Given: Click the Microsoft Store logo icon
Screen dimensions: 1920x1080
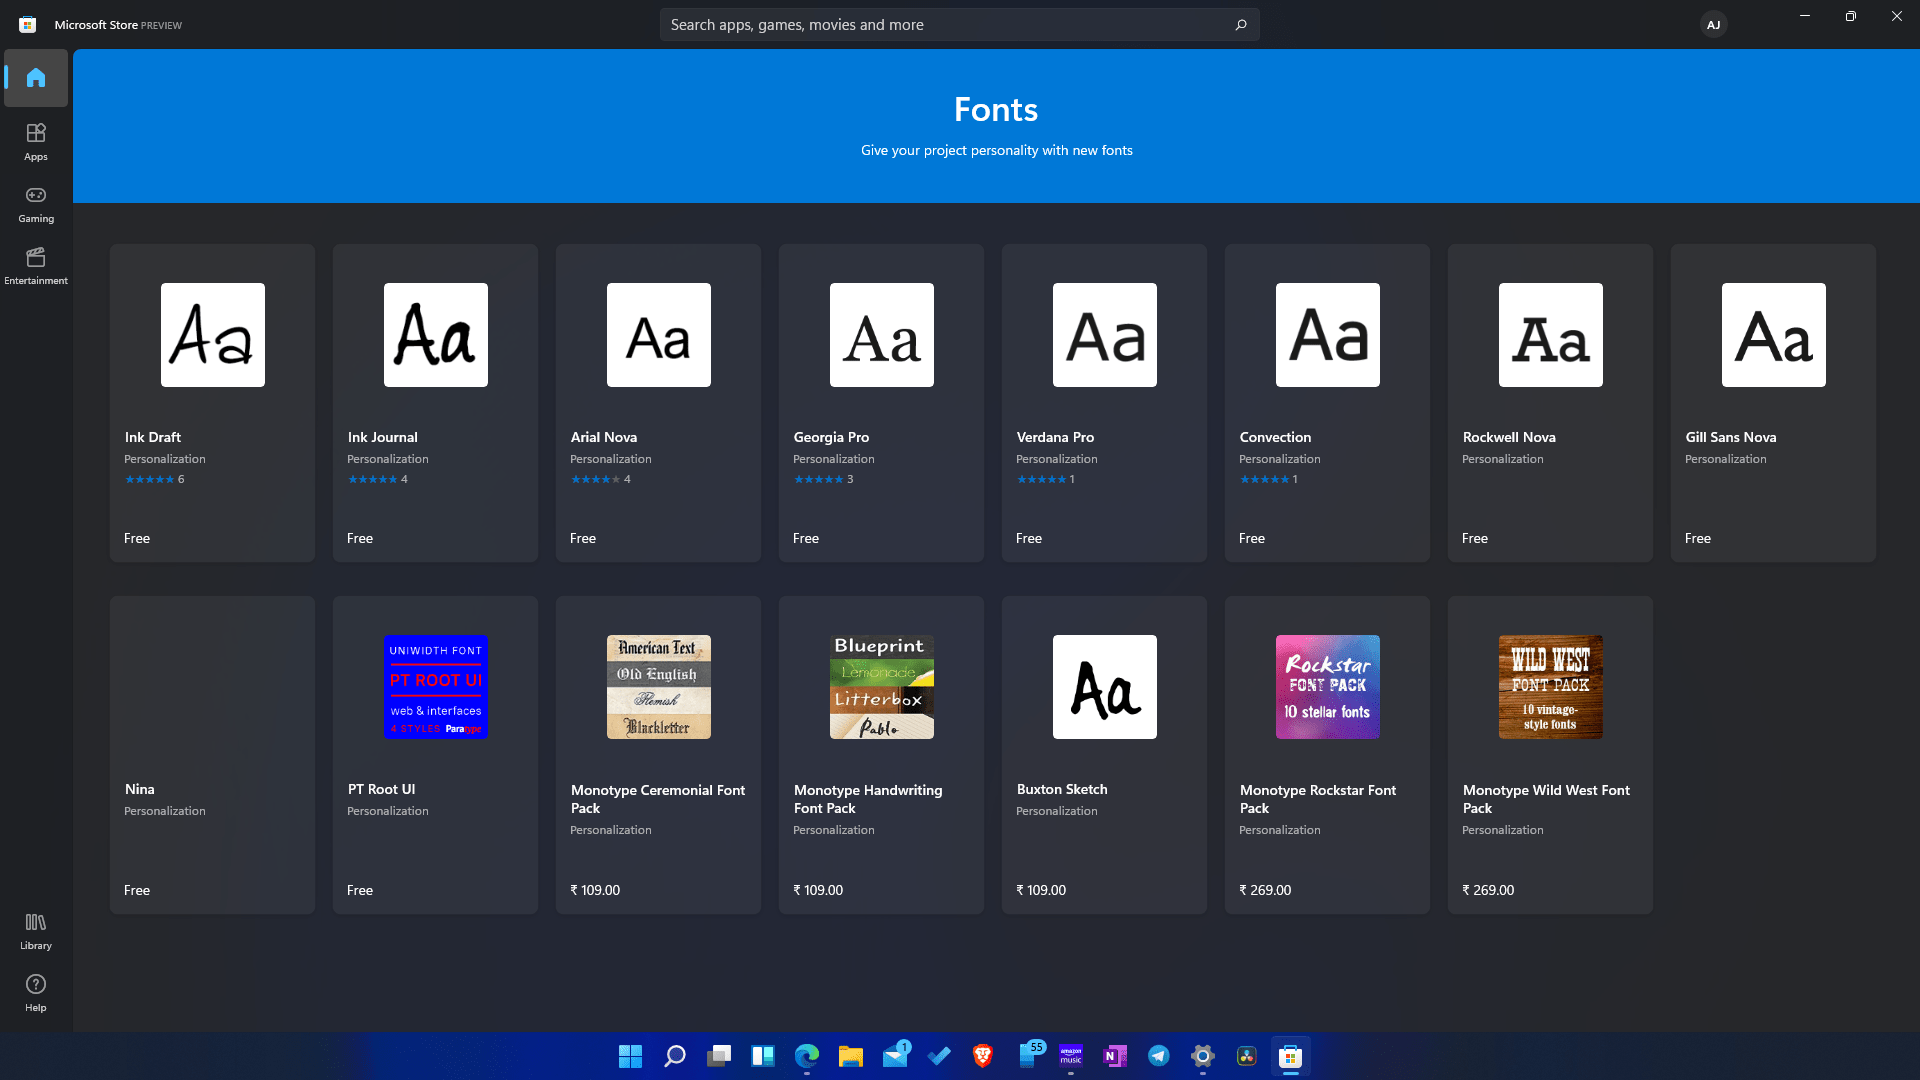Looking at the screenshot, I should pos(27,24).
